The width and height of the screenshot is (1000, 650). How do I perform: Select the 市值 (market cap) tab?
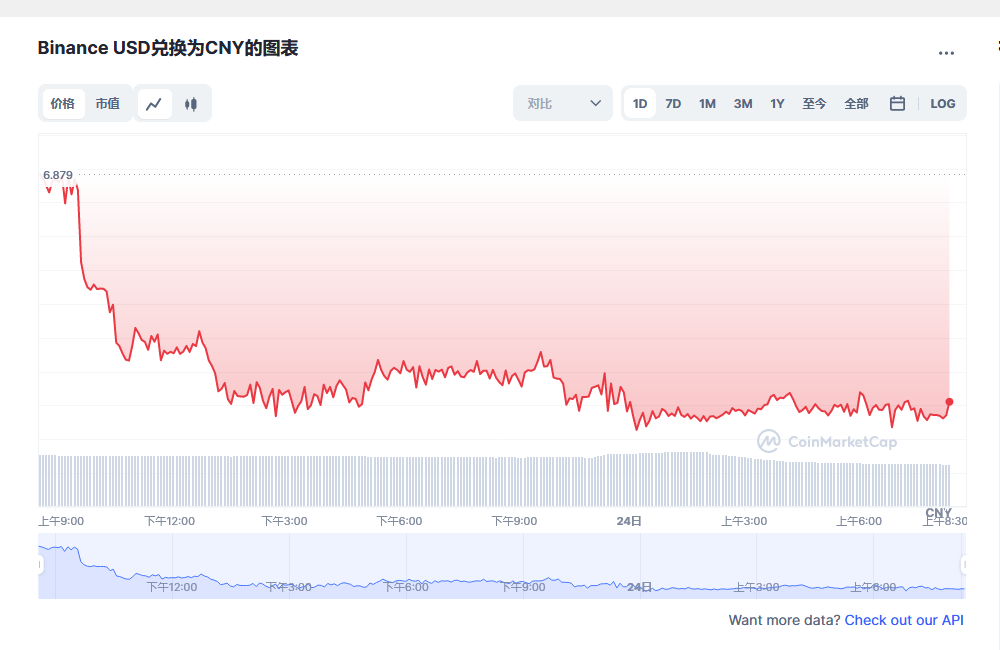tap(108, 103)
